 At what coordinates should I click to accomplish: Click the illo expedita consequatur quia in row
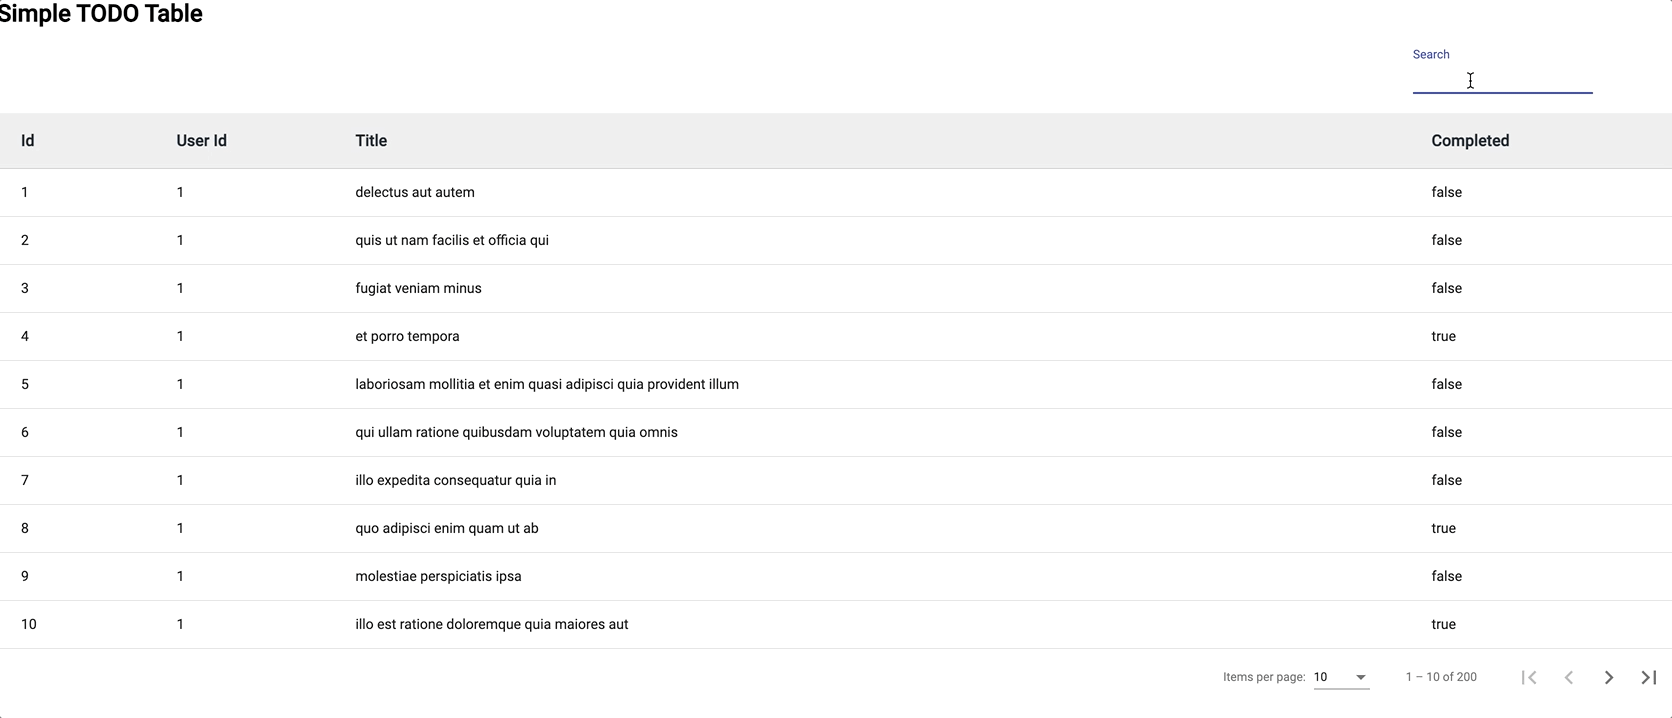tap(456, 480)
